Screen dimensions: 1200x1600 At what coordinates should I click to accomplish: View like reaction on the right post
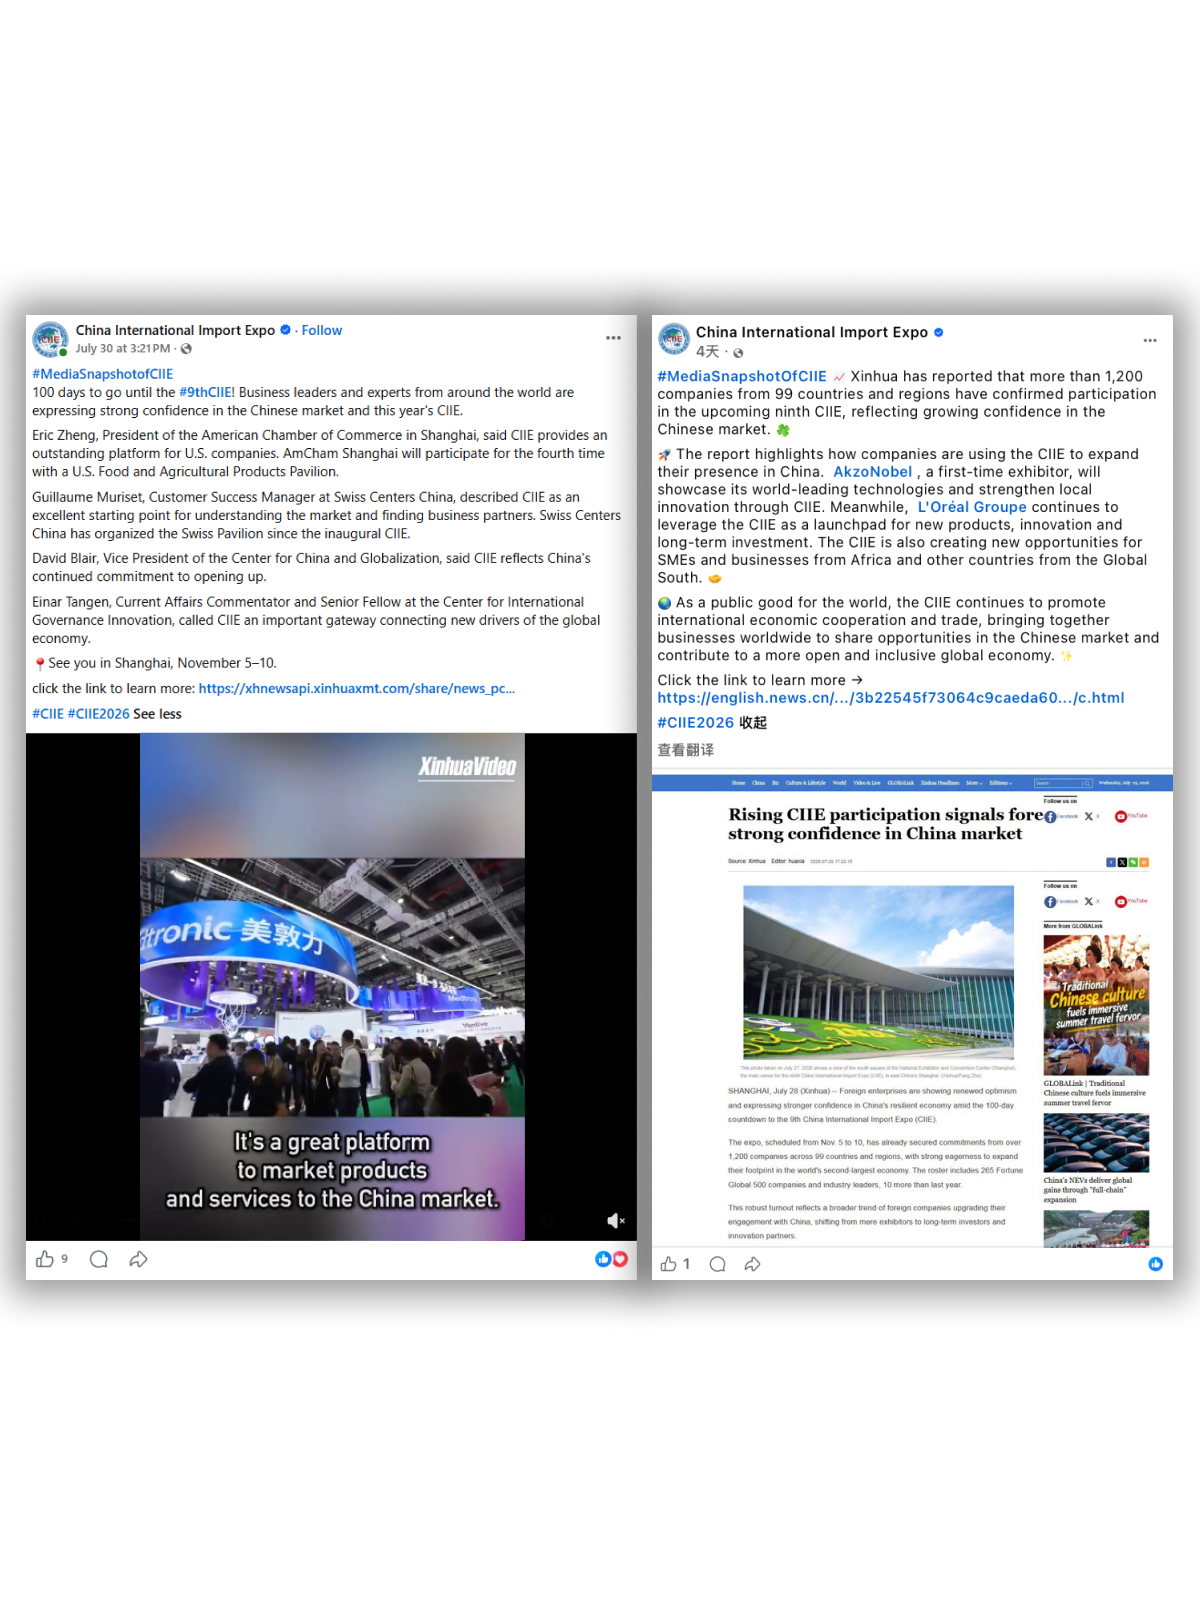1155,1264
